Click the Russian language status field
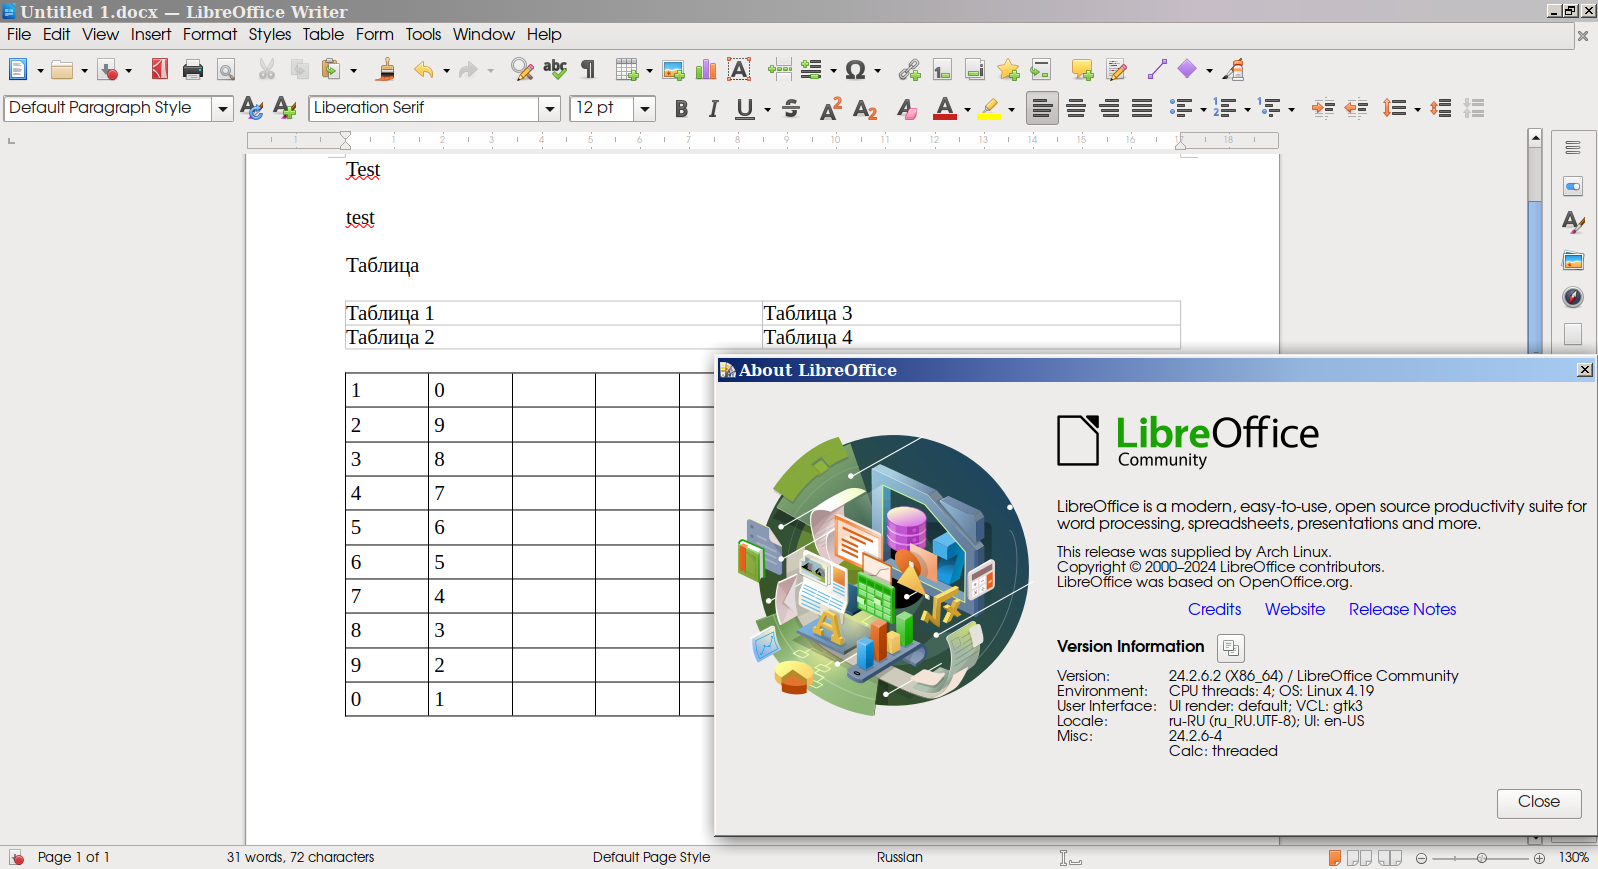Image resolution: width=1598 pixels, height=869 pixels. coord(900,857)
